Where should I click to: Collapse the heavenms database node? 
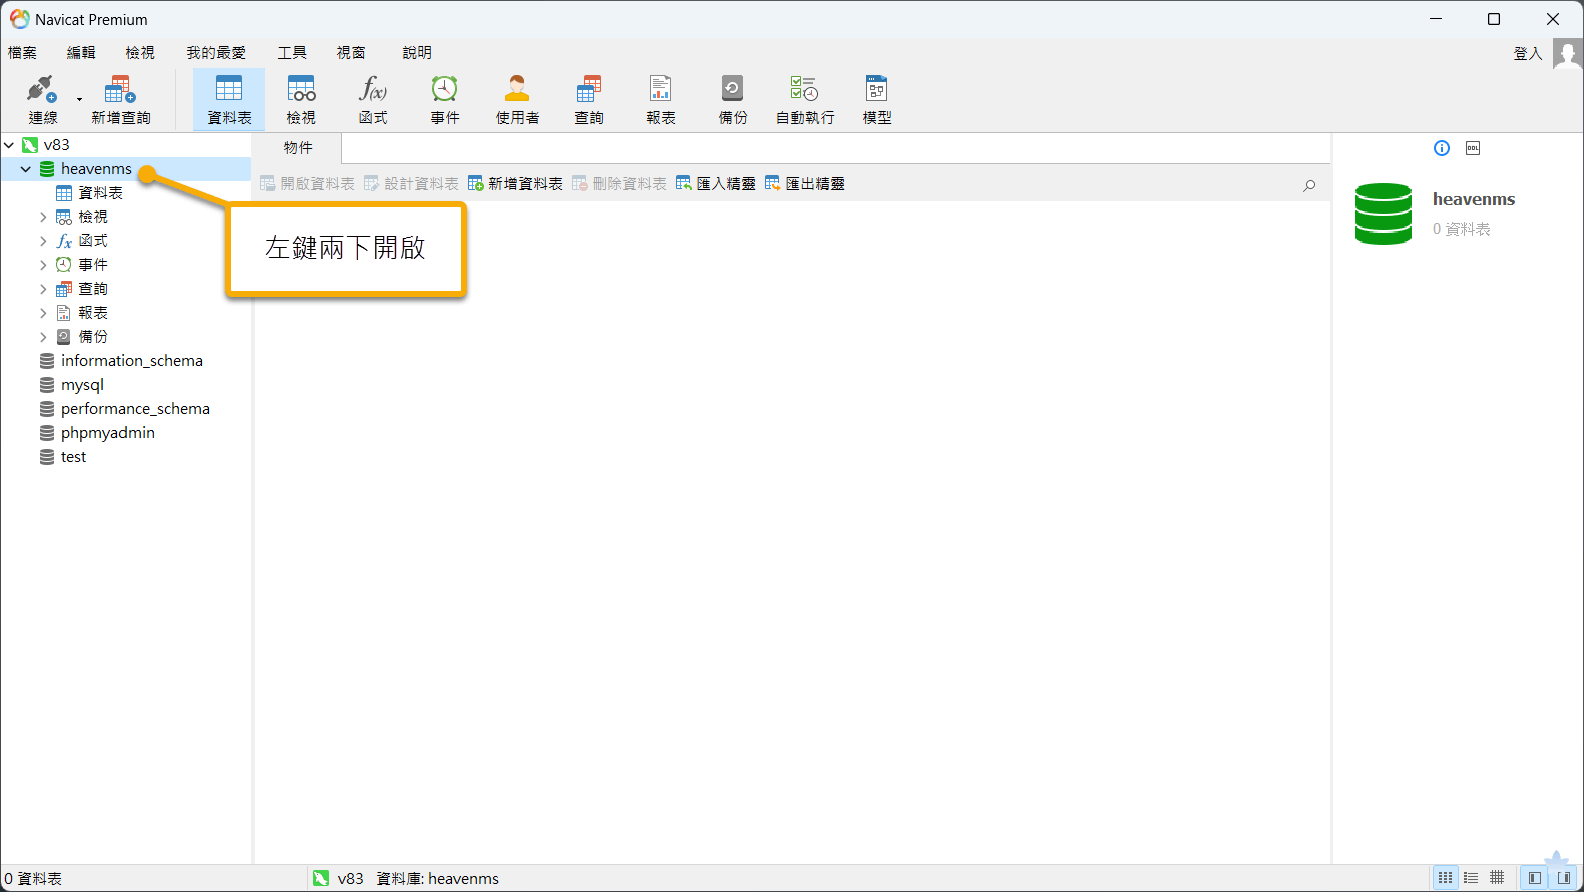pos(25,169)
